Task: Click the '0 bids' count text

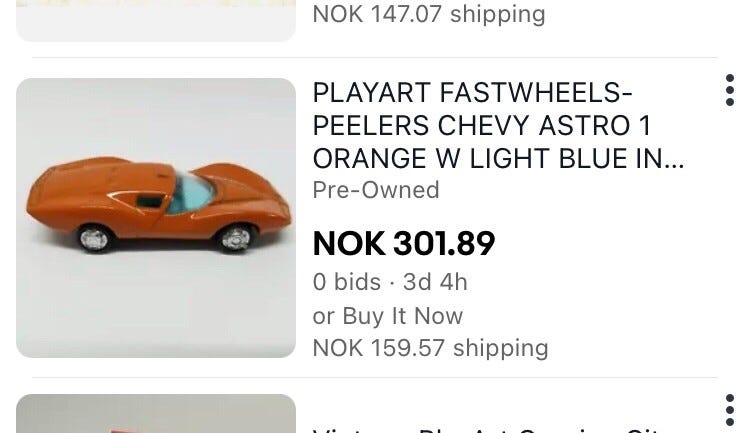Action: coord(346,282)
